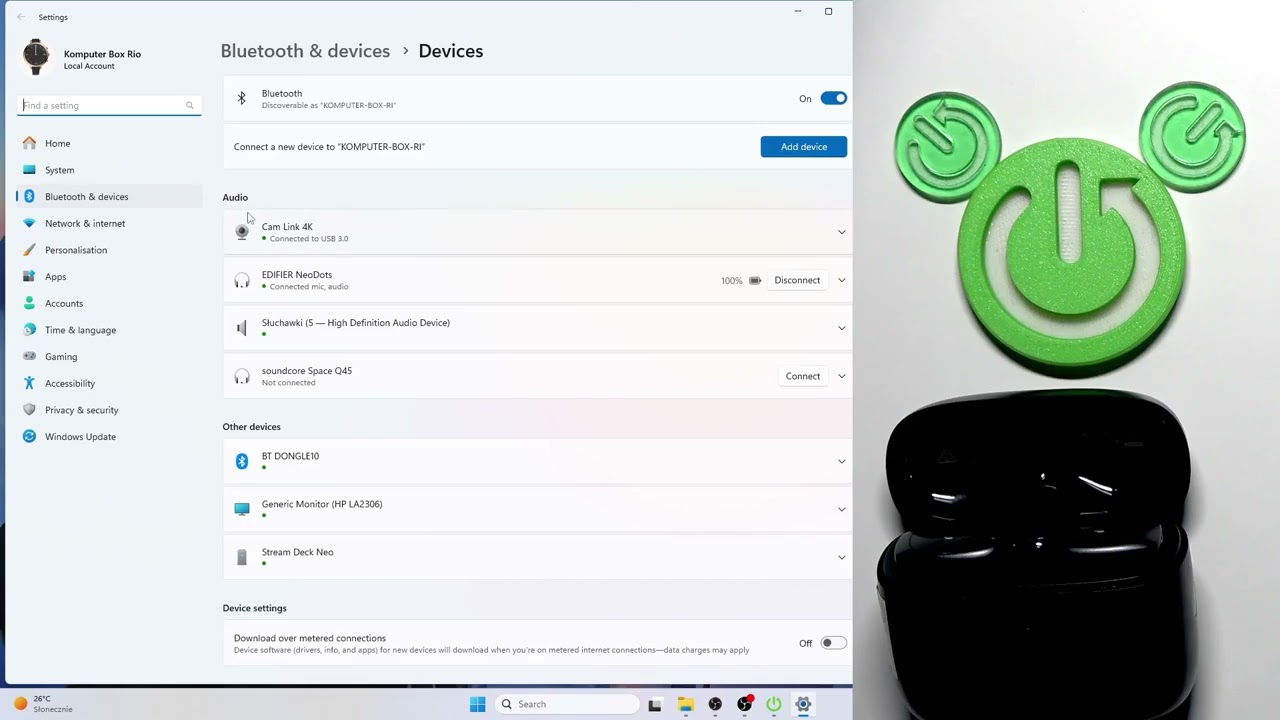Open Accessibility settings
Viewport: 1280px width, 720px height.
click(109, 383)
